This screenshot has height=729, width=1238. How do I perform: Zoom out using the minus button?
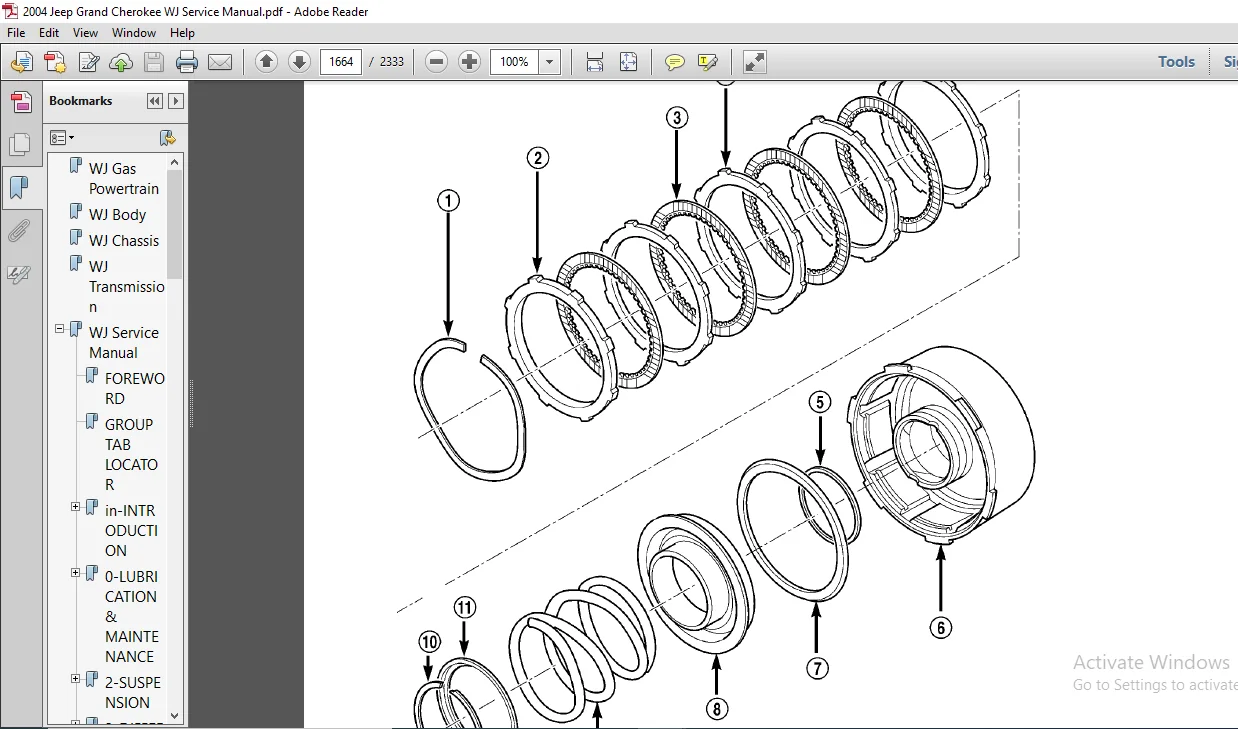(x=436, y=61)
